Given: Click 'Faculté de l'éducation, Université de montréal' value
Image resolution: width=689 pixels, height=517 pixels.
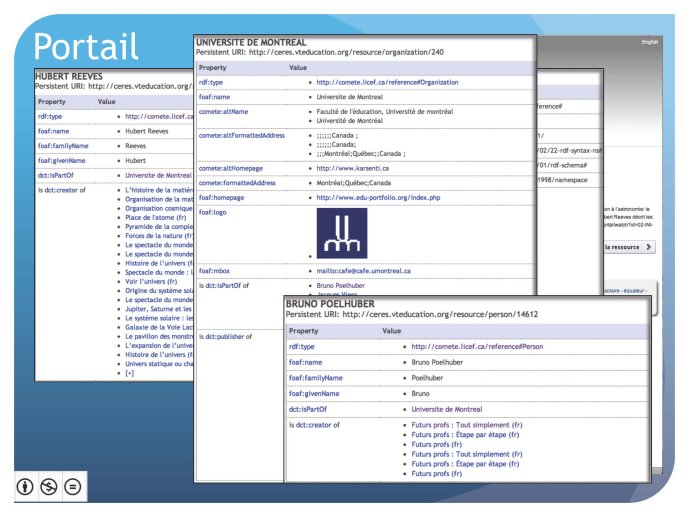Looking at the screenshot, I should pyautogui.click(x=384, y=112).
